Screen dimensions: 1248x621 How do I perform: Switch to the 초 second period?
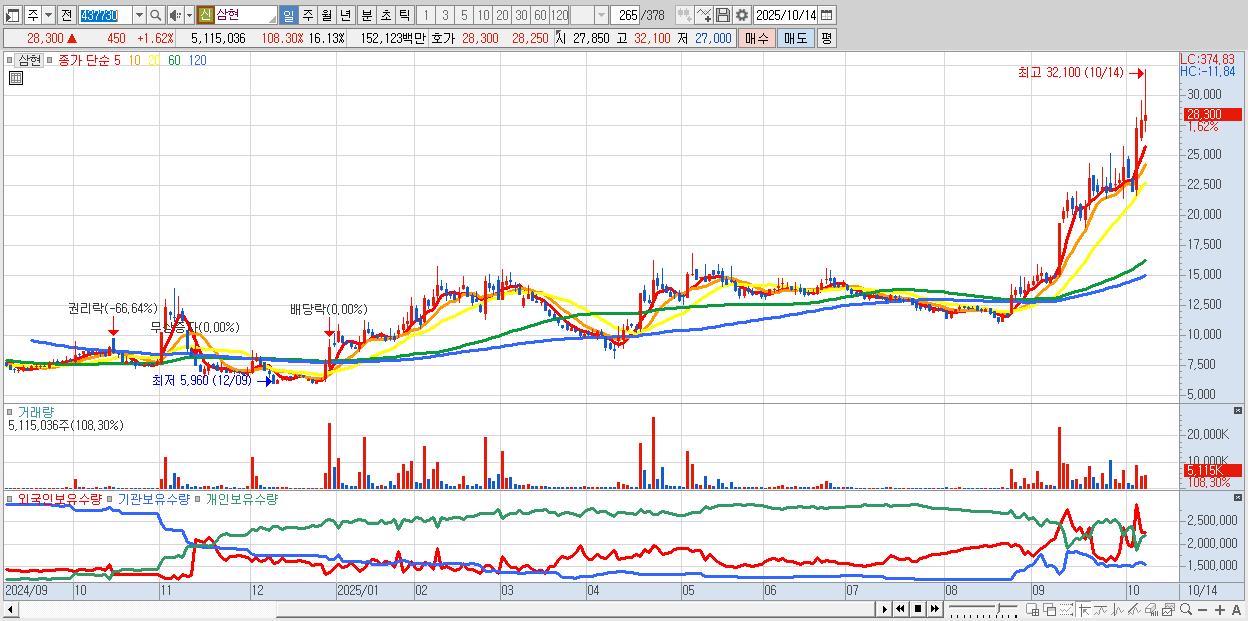point(384,15)
